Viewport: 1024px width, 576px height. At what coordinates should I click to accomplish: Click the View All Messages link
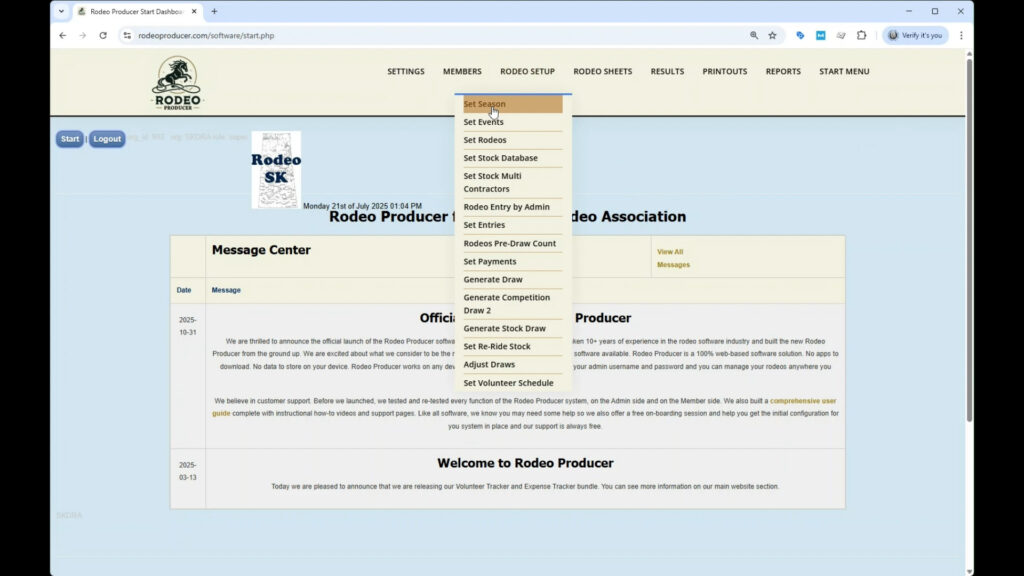pos(670,258)
